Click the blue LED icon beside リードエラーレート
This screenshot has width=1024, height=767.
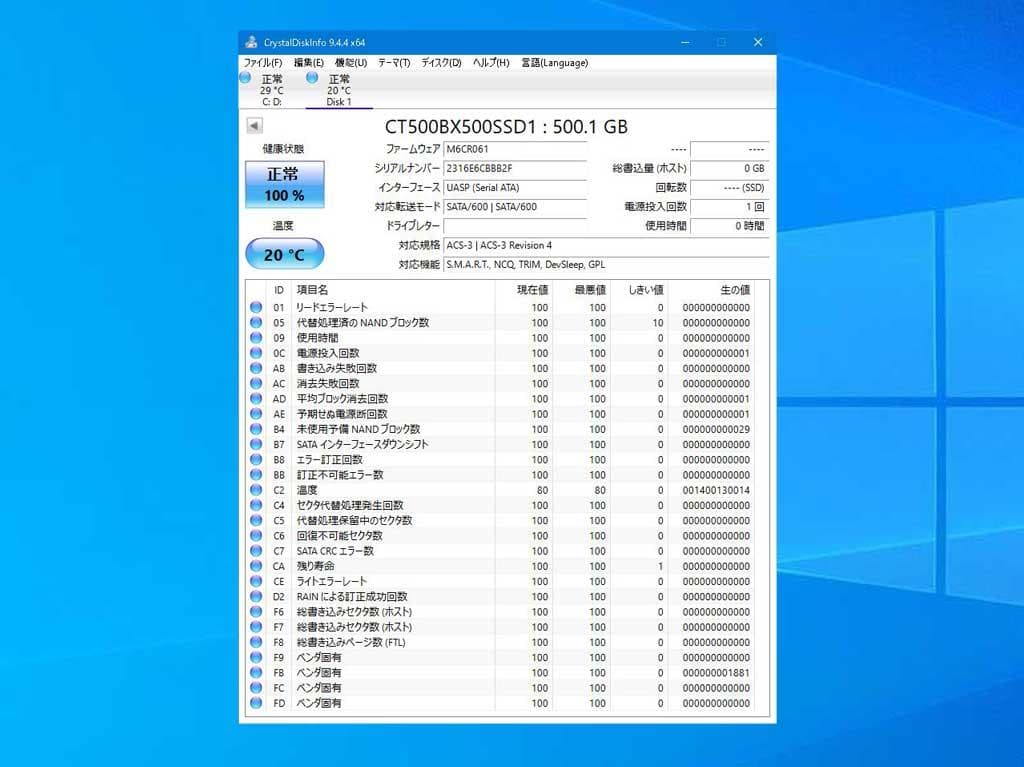[x=257, y=307]
